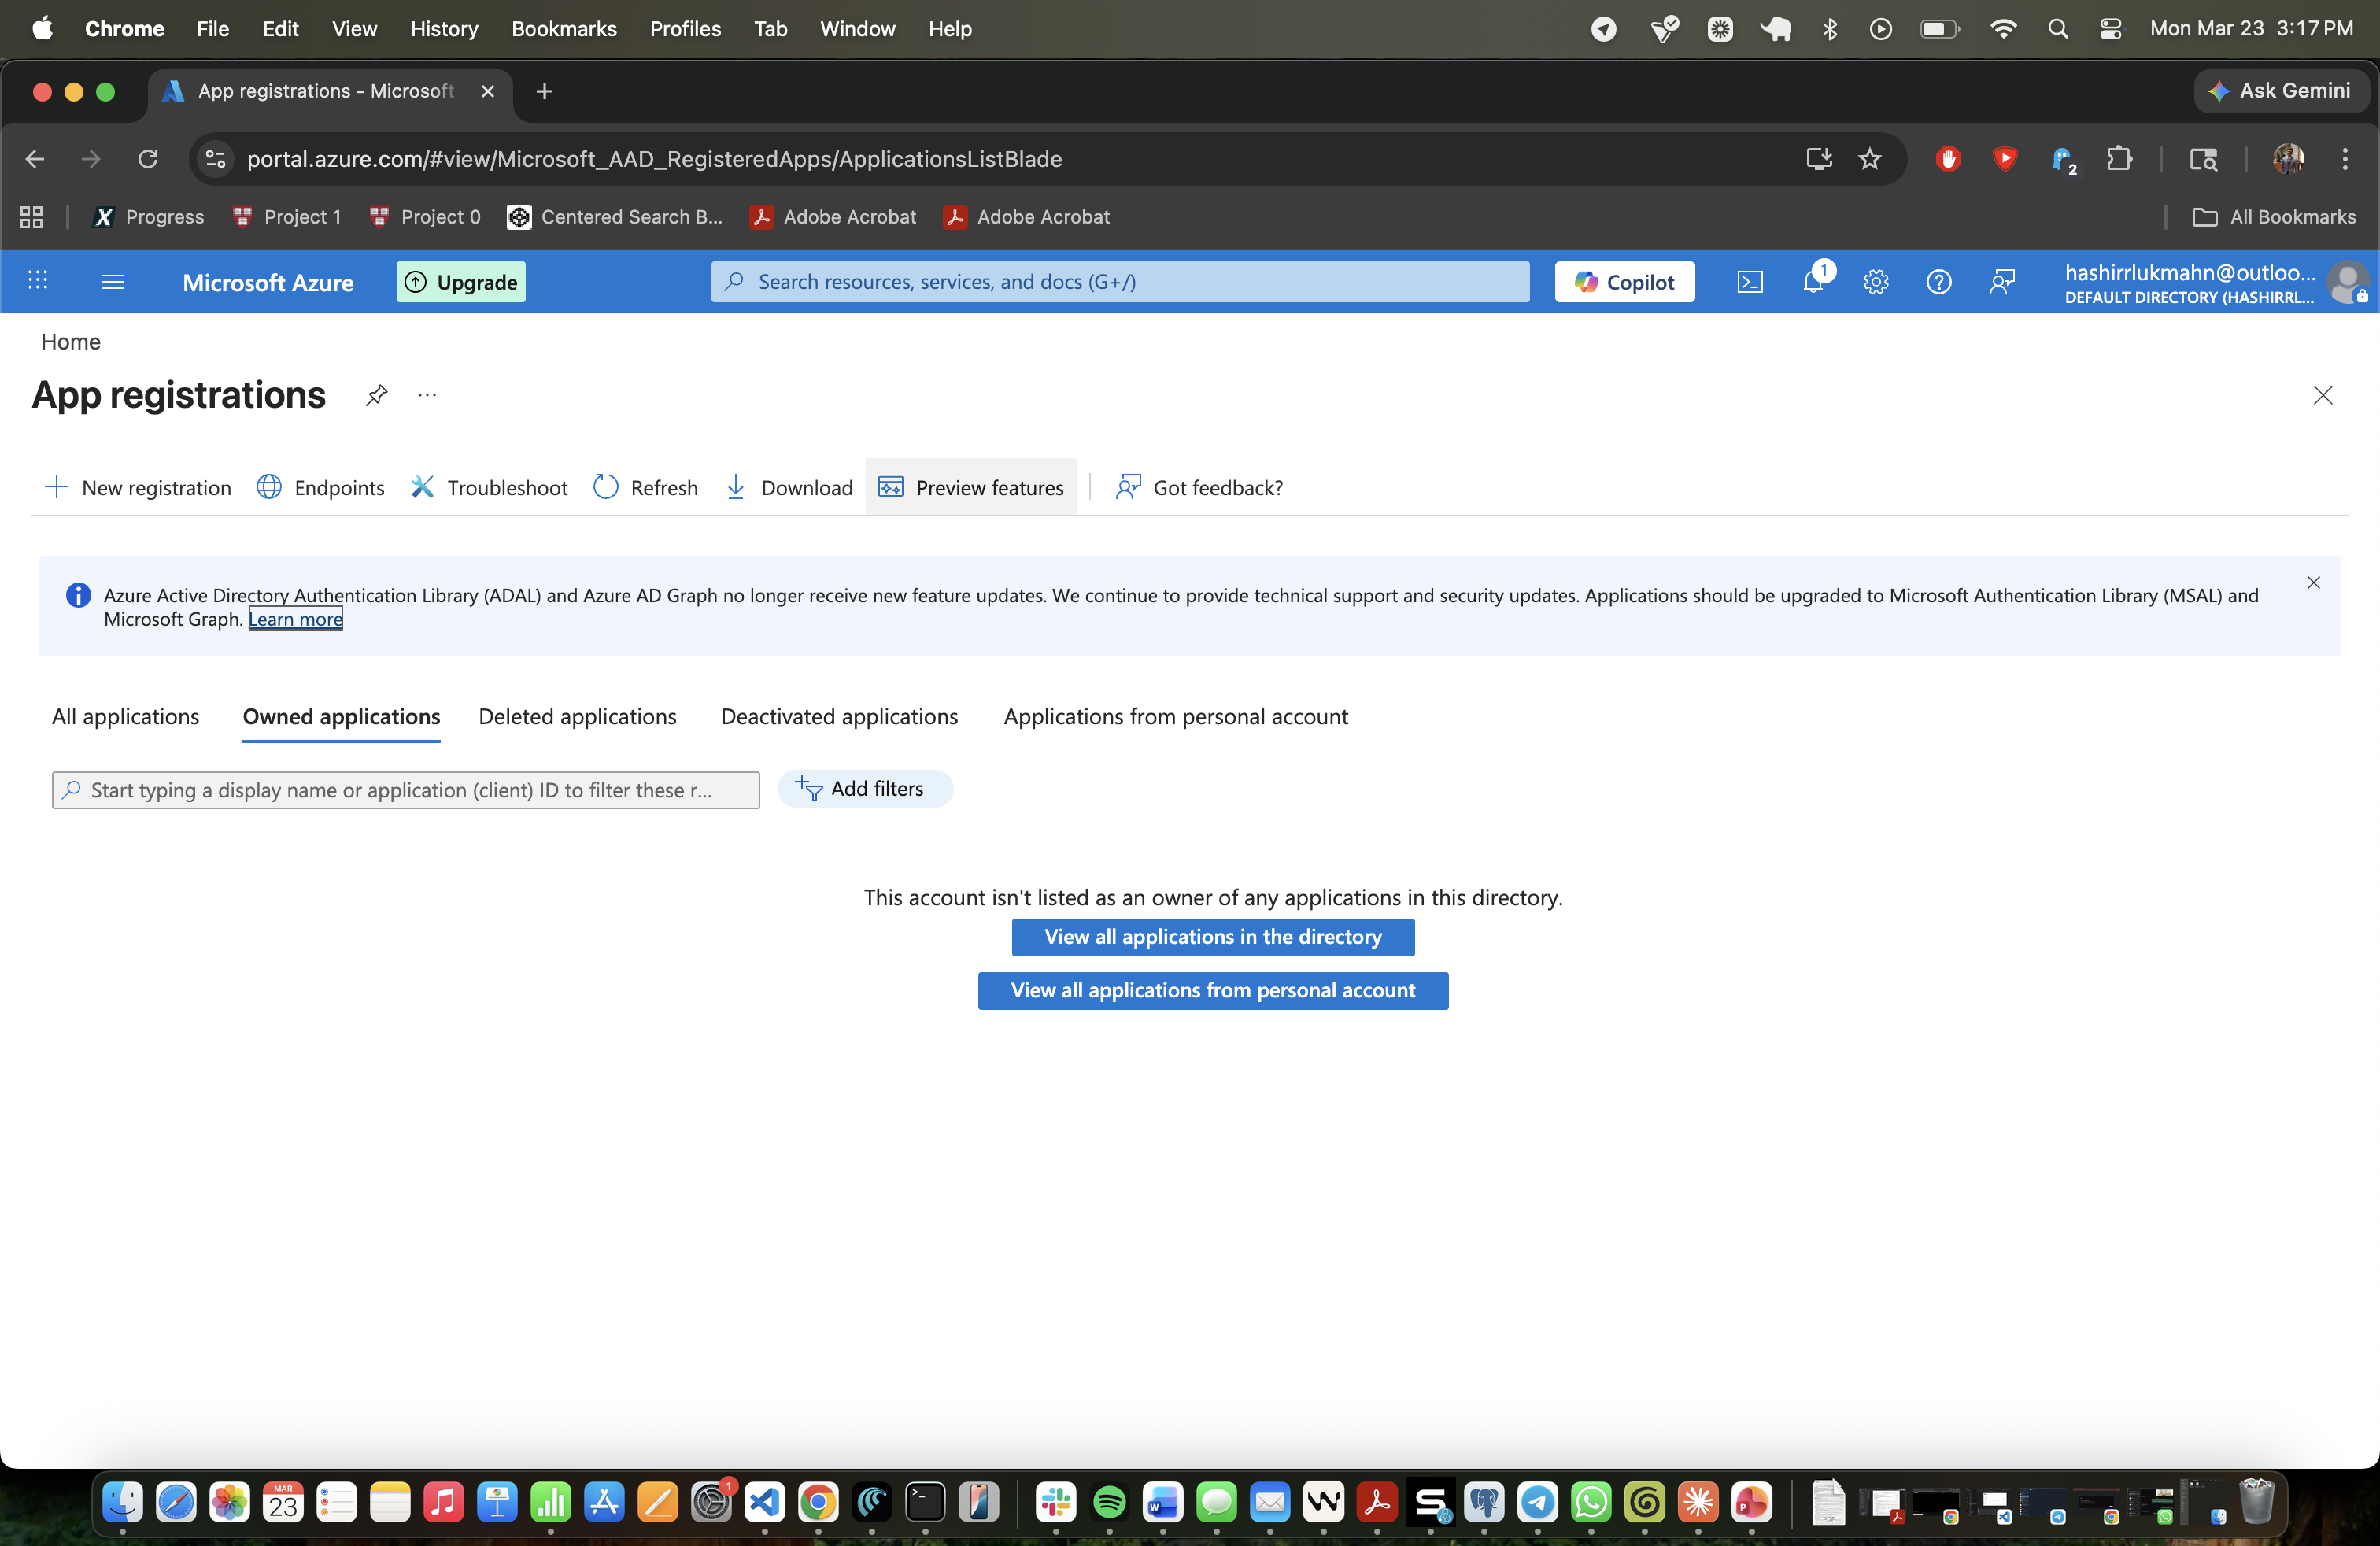
Task: Open Azure Cloud Shell
Action: pyautogui.click(x=1750, y=282)
